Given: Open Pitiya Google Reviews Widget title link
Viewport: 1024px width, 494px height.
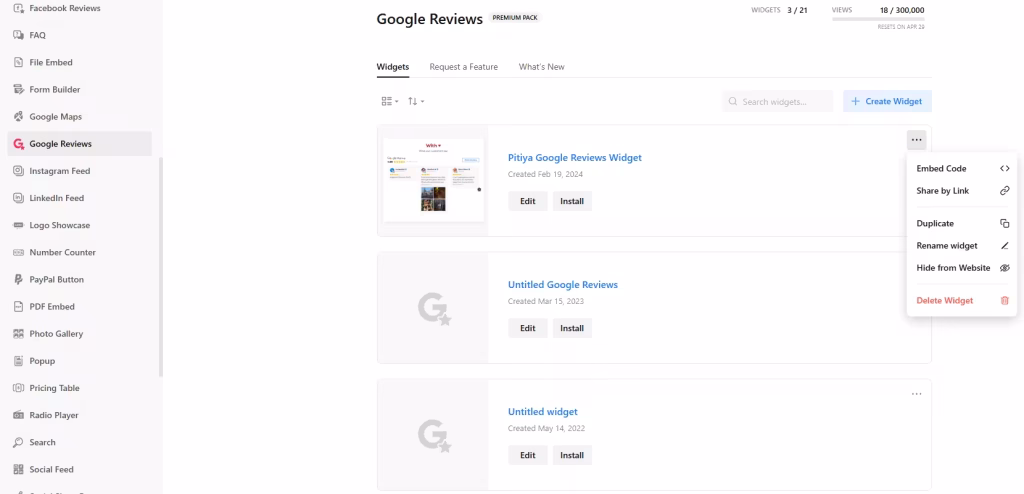Looking at the screenshot, I should coord(575,157).
